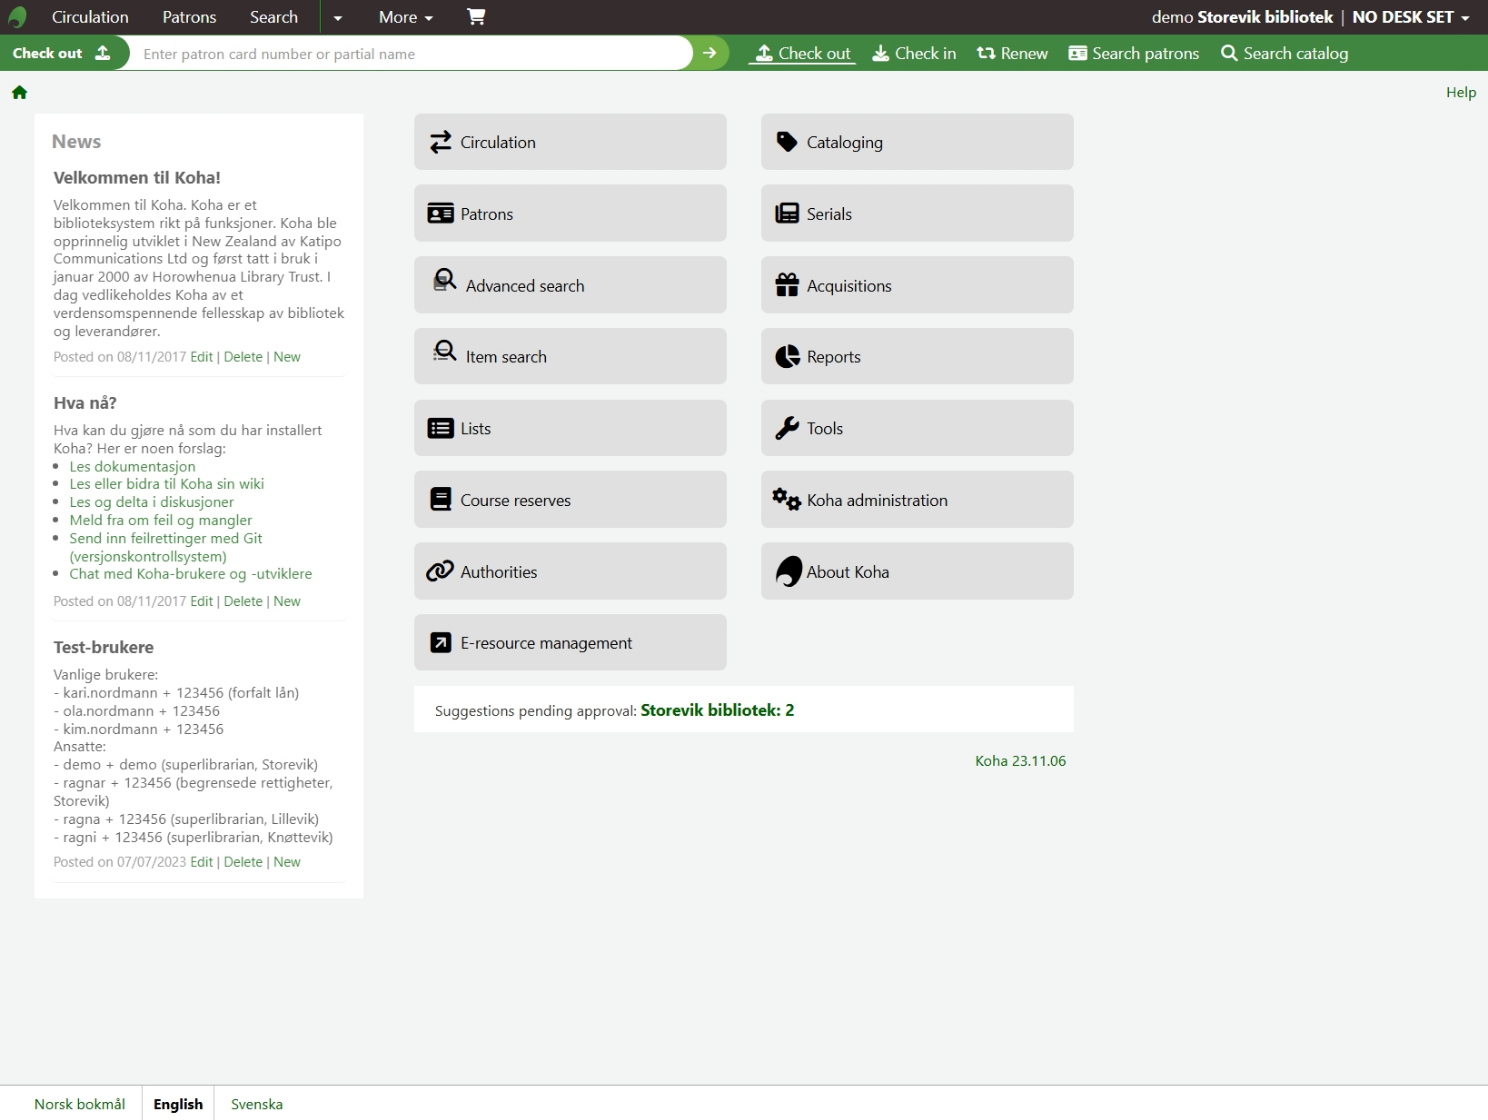Click the Cataloging tag icon
This screenshot has height=1120, width=1488.
[x=787, y=142]
